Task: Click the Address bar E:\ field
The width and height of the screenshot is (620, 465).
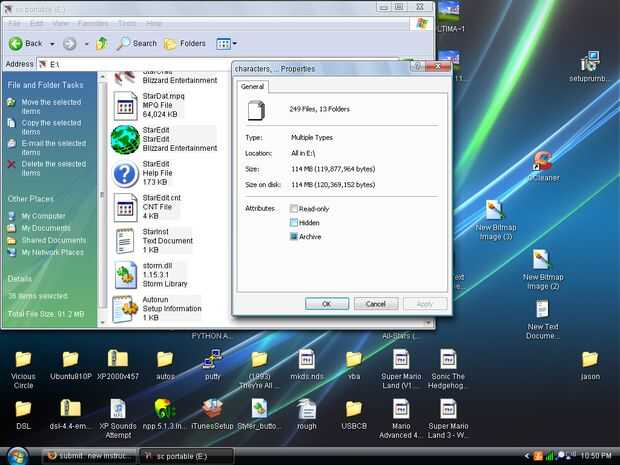Action: coord(134,64)
